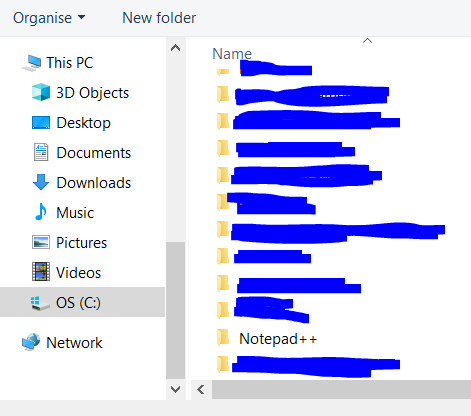Sort by the Name column header

[232, 54]
